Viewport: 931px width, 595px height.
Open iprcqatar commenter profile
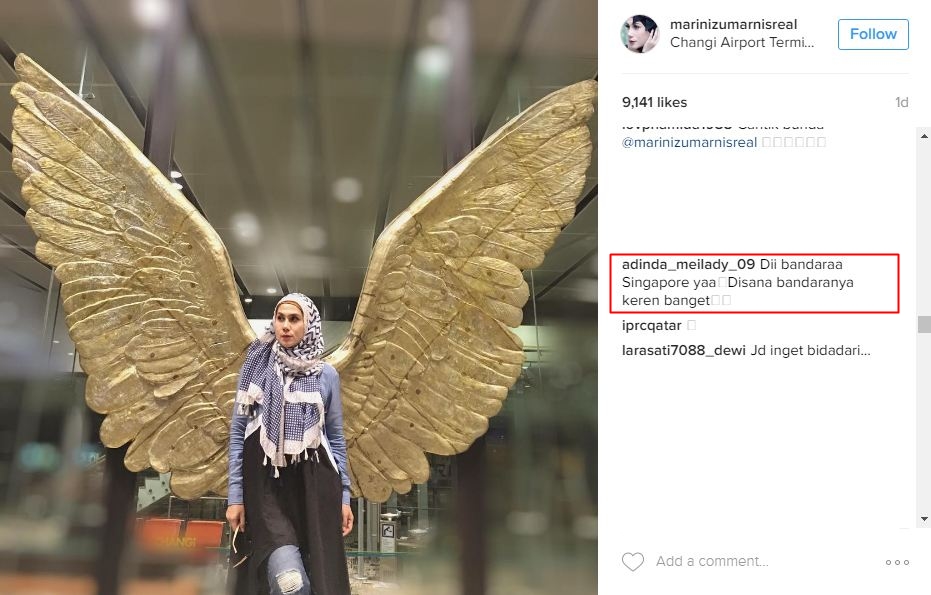click(651, 325)
